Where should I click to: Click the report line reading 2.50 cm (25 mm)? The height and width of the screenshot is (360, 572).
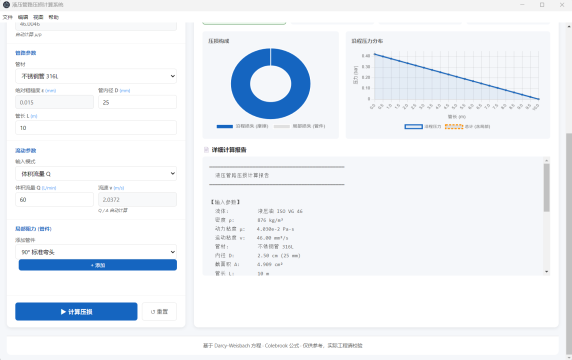pos(279,255)
